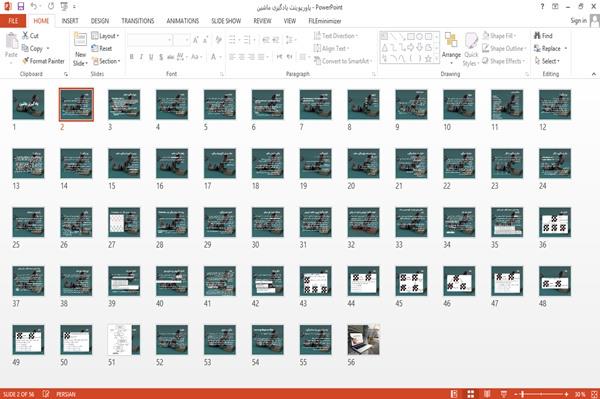Expand the Shape Fill dropdown

tap(499, 36)
